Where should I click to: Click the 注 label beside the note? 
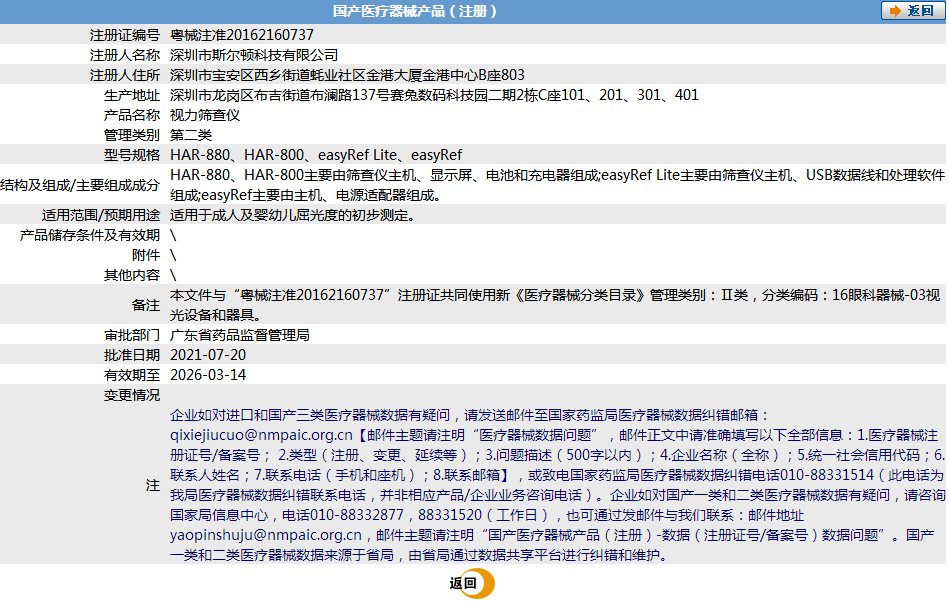click(x=153, y=485)
